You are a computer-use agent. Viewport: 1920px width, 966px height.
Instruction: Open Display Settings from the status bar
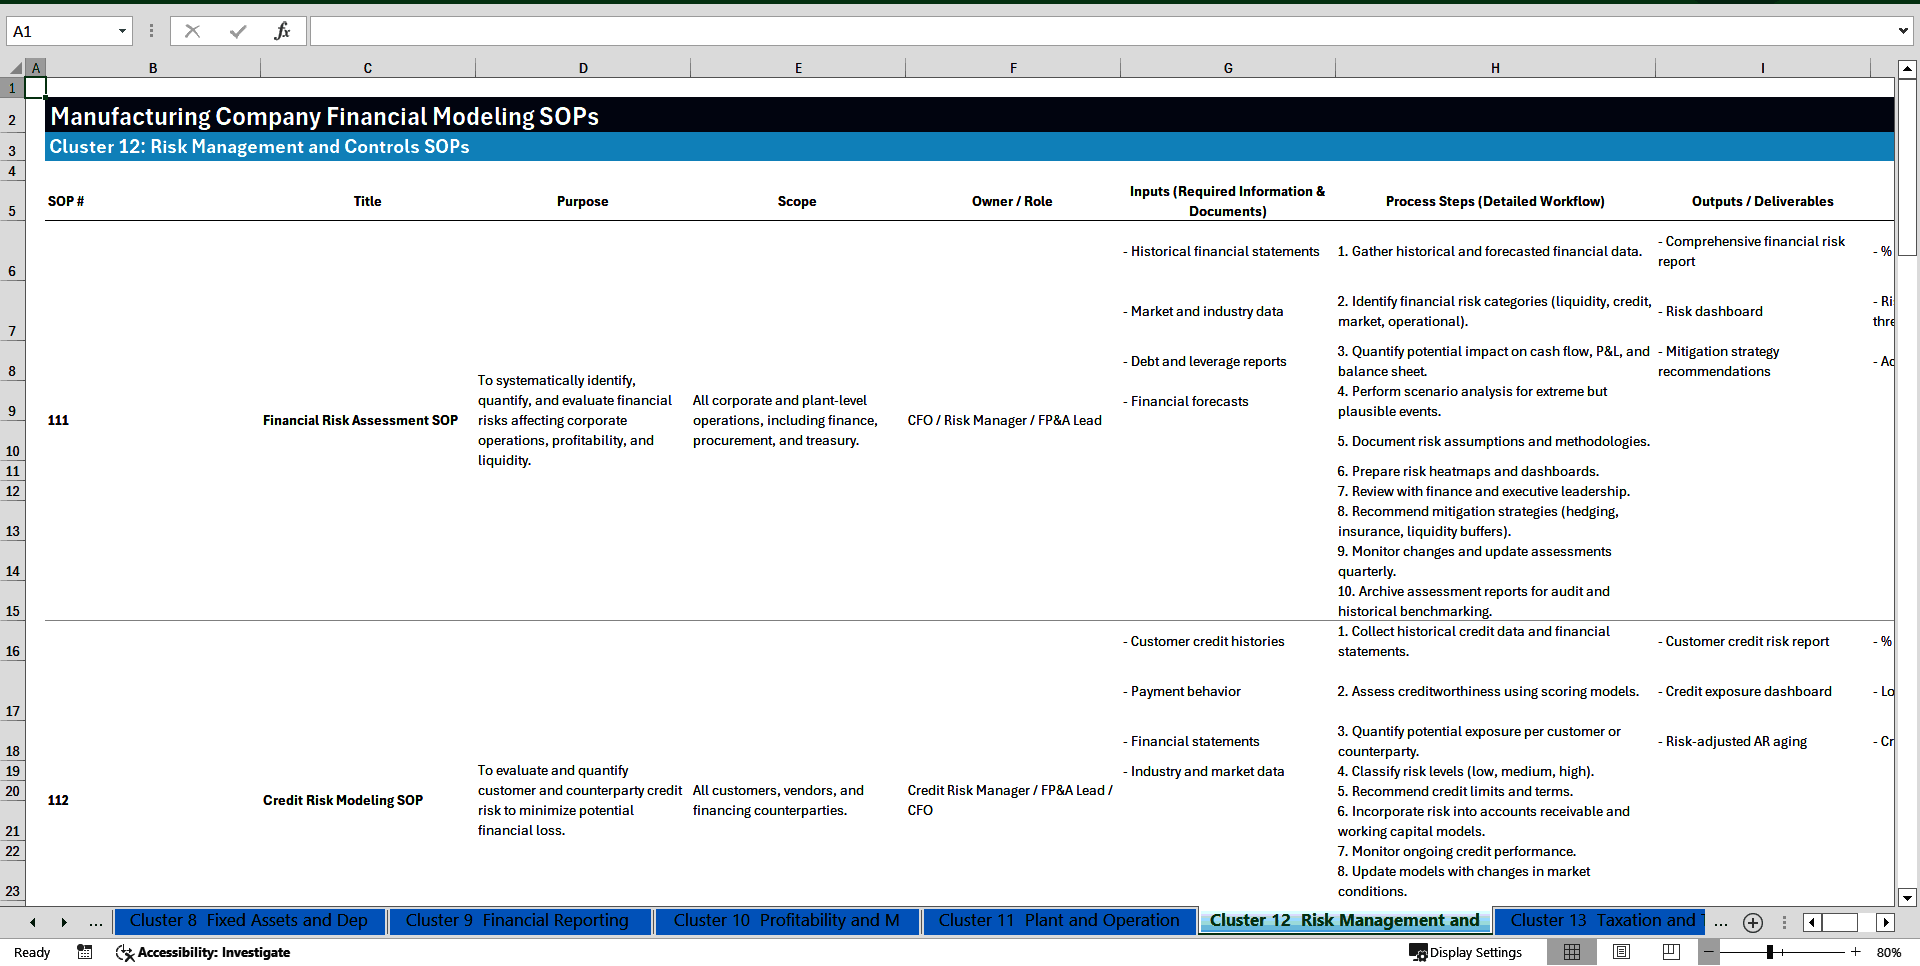coord(1467,952)
